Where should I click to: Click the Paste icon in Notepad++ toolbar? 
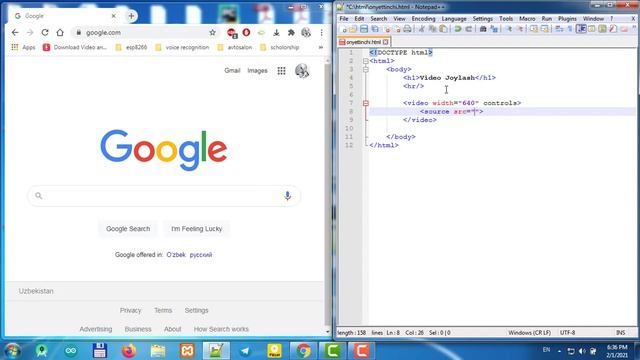coord(443,29)
